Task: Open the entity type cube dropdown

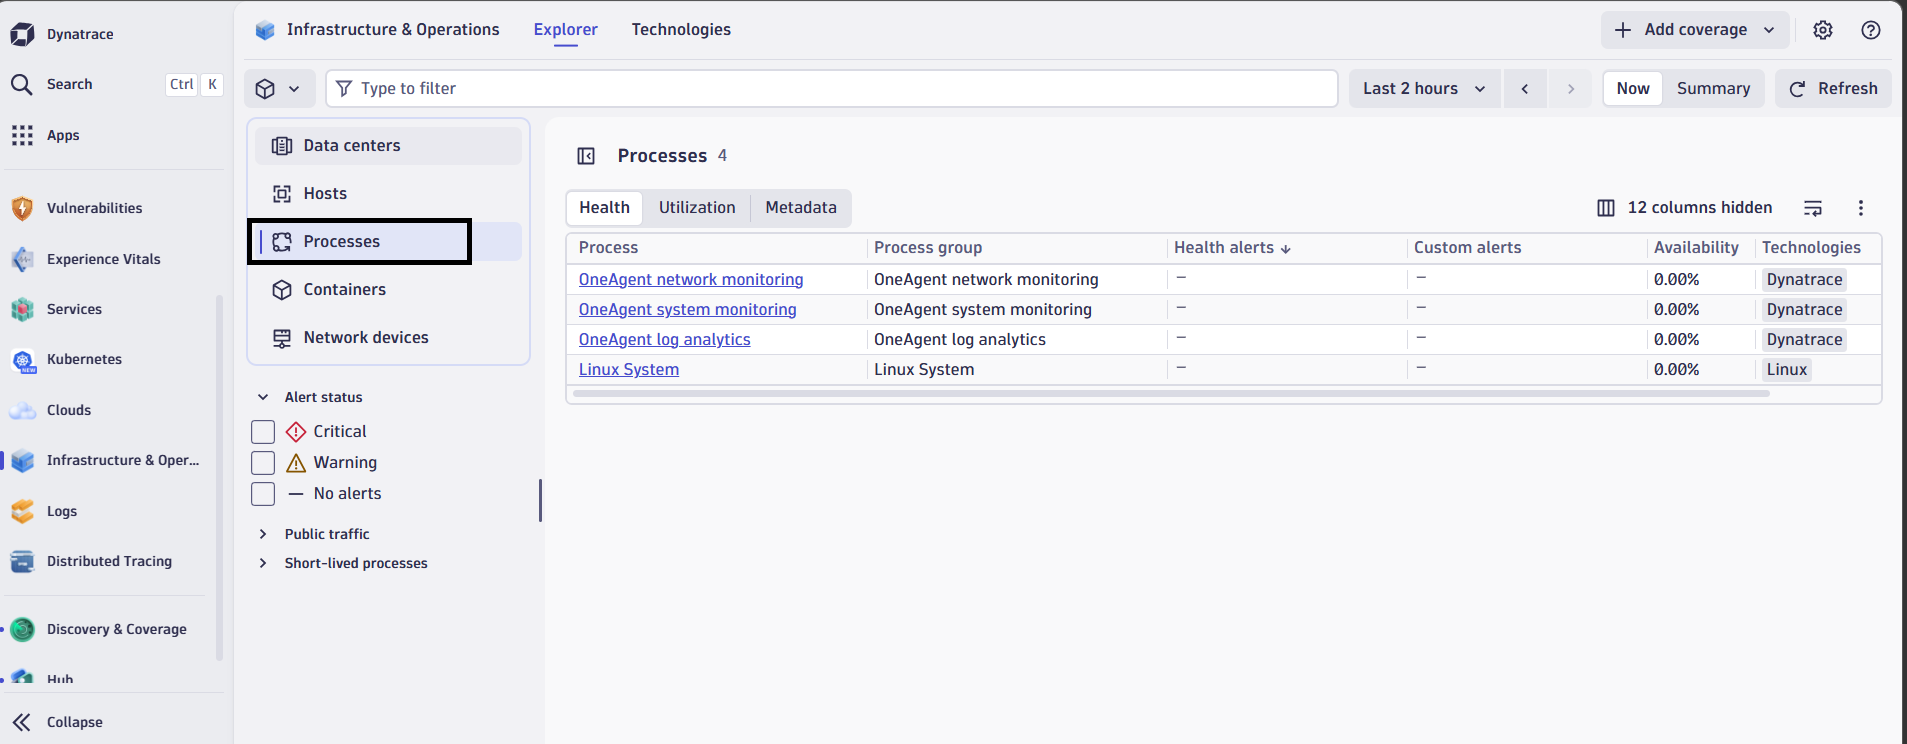Action: [278, 88]
